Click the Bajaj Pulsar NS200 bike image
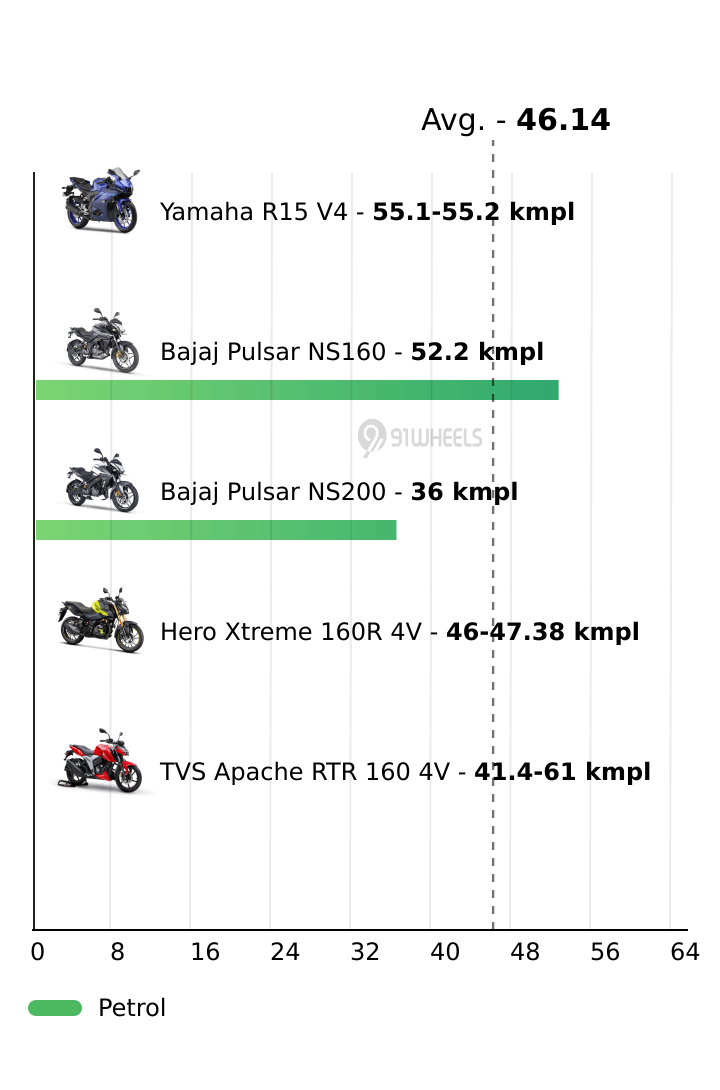 pyautogui.click(x=102, y=481)
